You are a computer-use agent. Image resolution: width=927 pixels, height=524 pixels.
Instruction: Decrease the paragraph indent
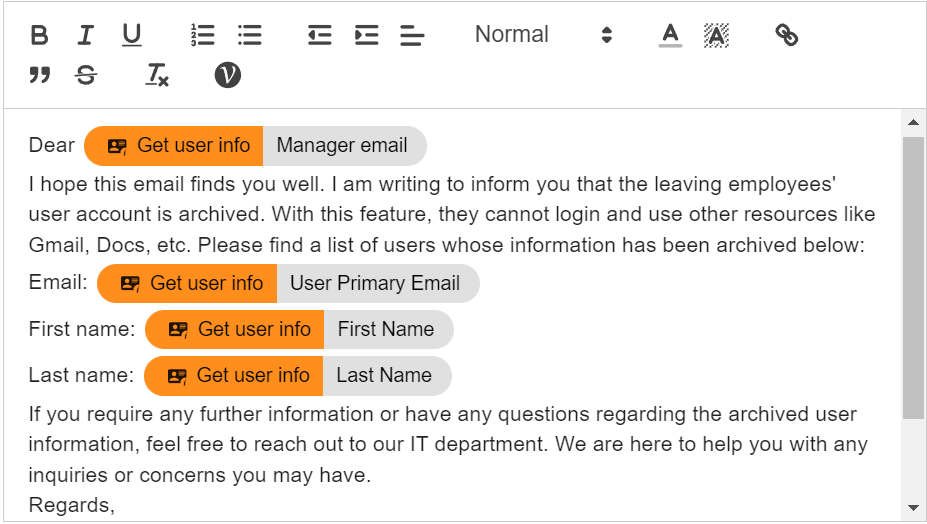coord(319,36)
